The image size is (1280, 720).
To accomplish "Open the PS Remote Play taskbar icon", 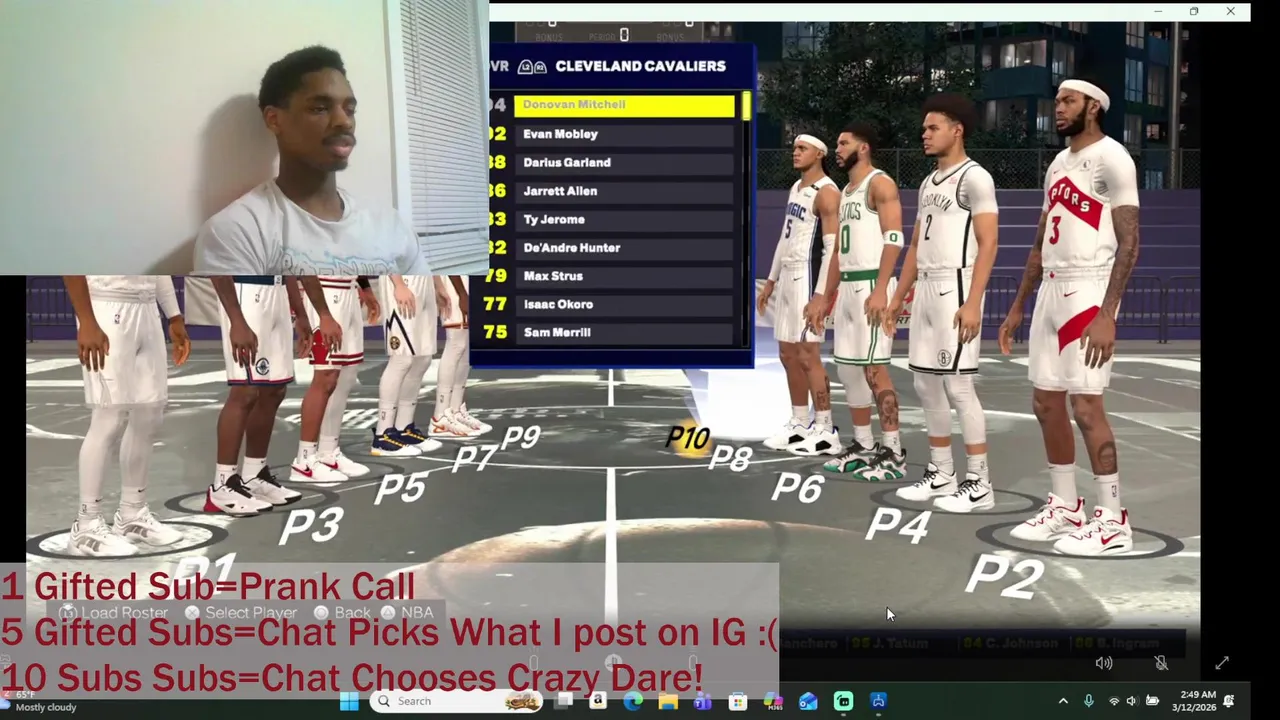I will pos(878,702).
